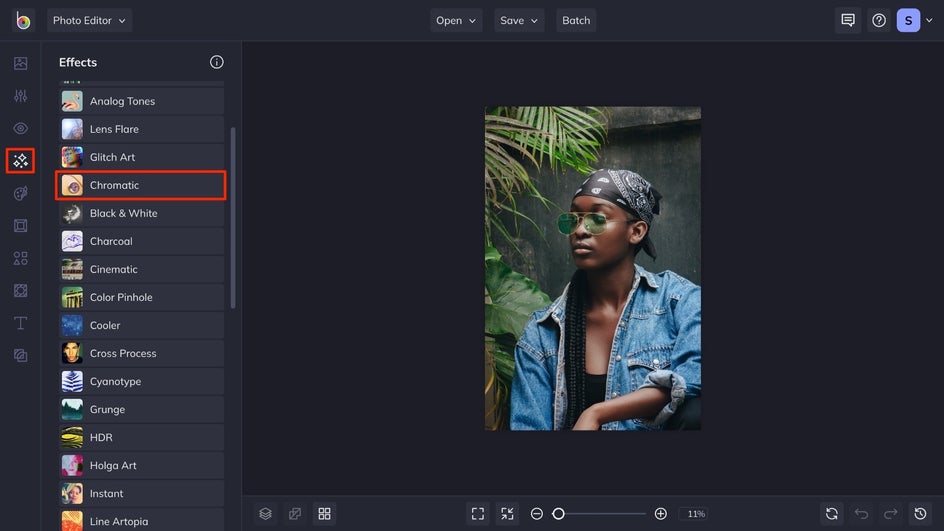This screenshot has height=531, width=944.
Task: Click the fit to screen icon
Action: coord(478,514)
